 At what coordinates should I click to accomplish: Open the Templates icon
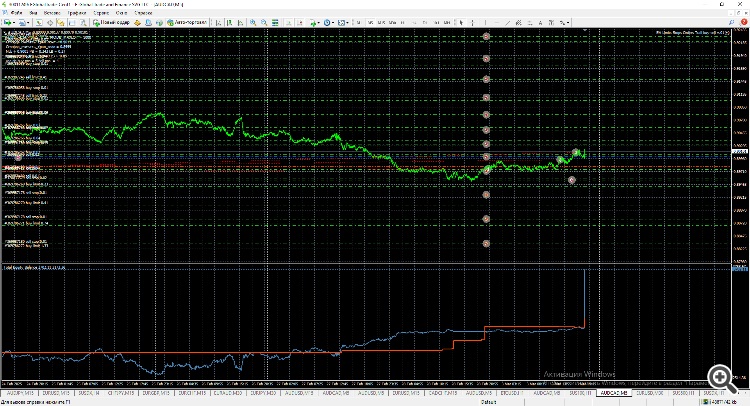point(342,22)
